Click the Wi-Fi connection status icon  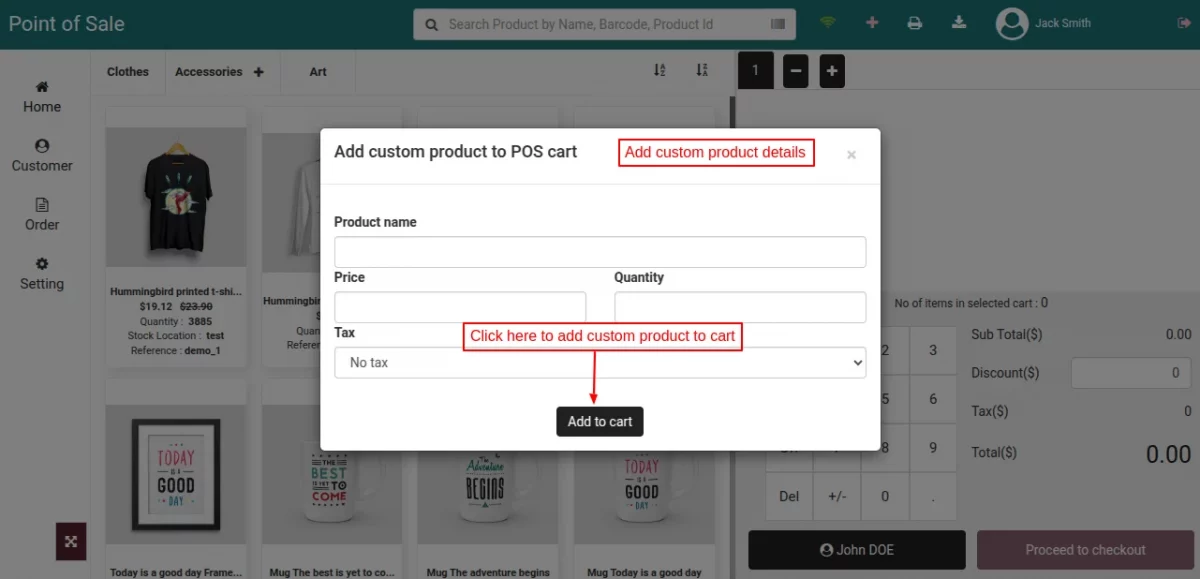click(827, 21)
